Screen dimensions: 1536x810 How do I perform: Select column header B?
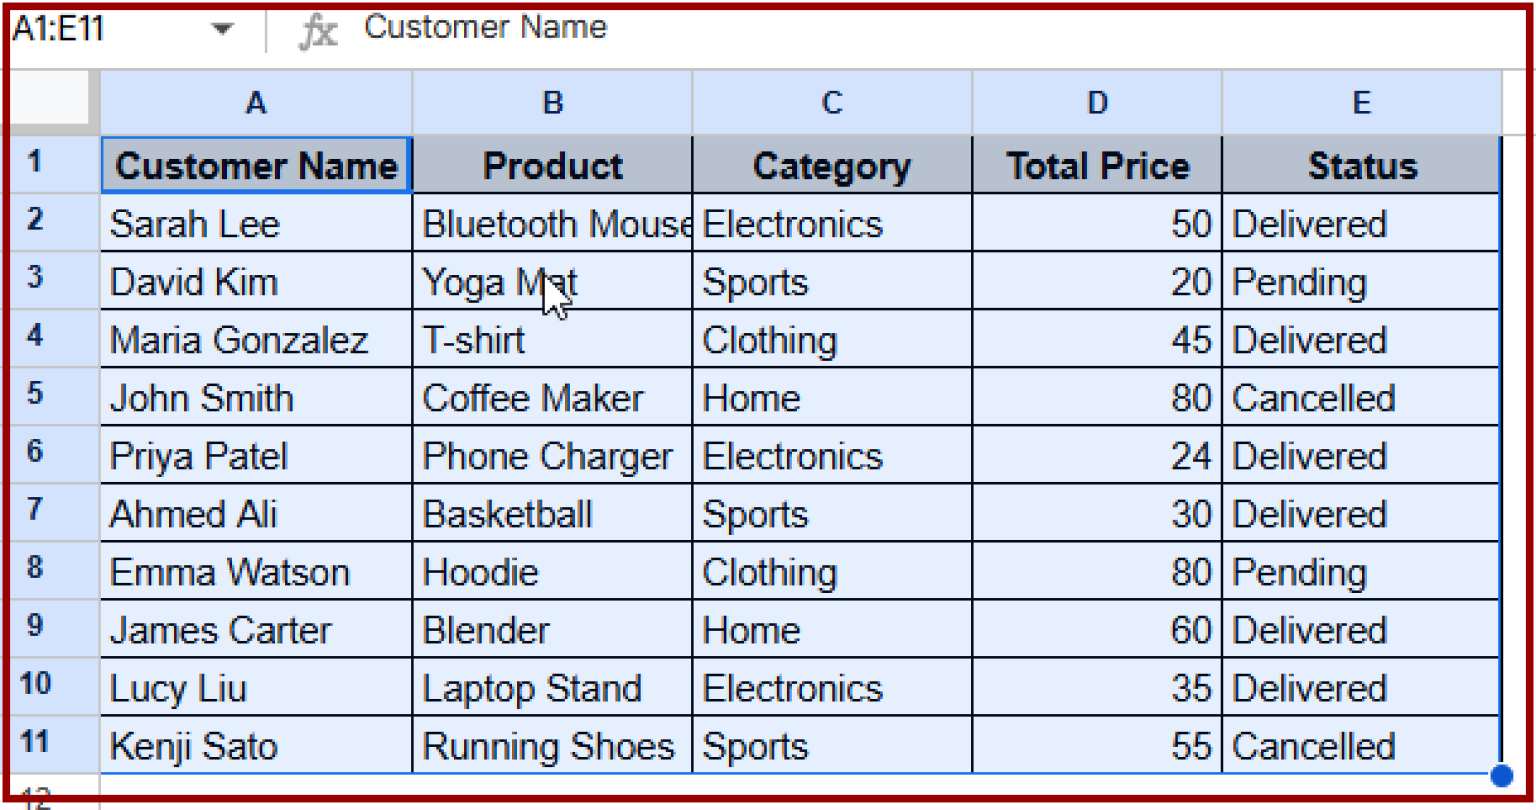(x=552, y=102)
